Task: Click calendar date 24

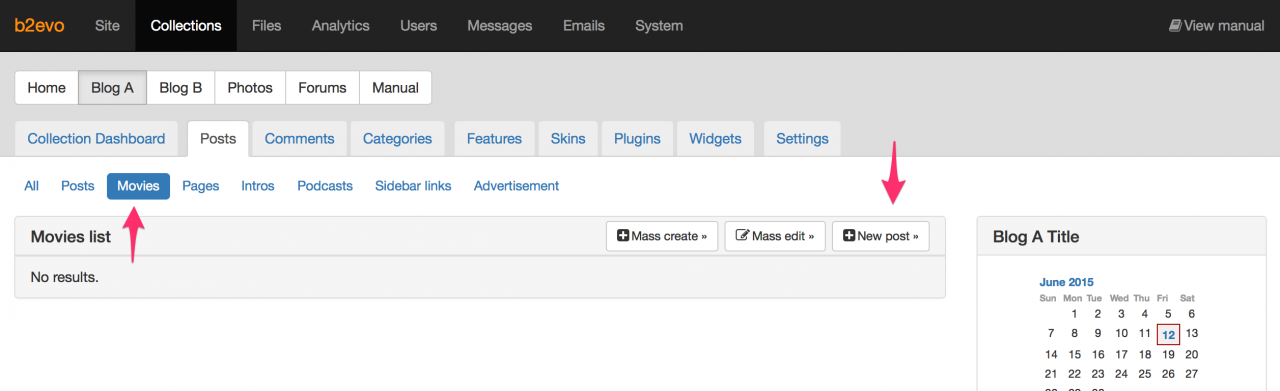Action: click(x=1121, y=374)
